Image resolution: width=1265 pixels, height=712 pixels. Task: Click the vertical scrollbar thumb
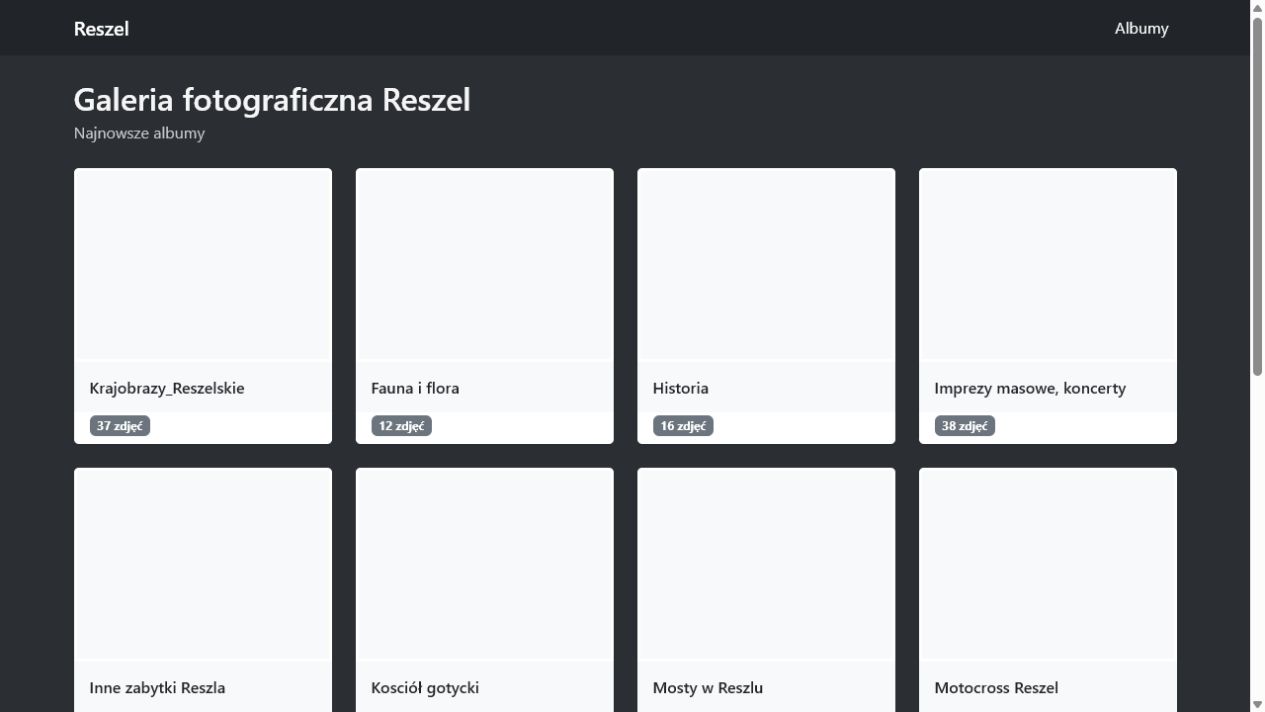point(1257,196)
